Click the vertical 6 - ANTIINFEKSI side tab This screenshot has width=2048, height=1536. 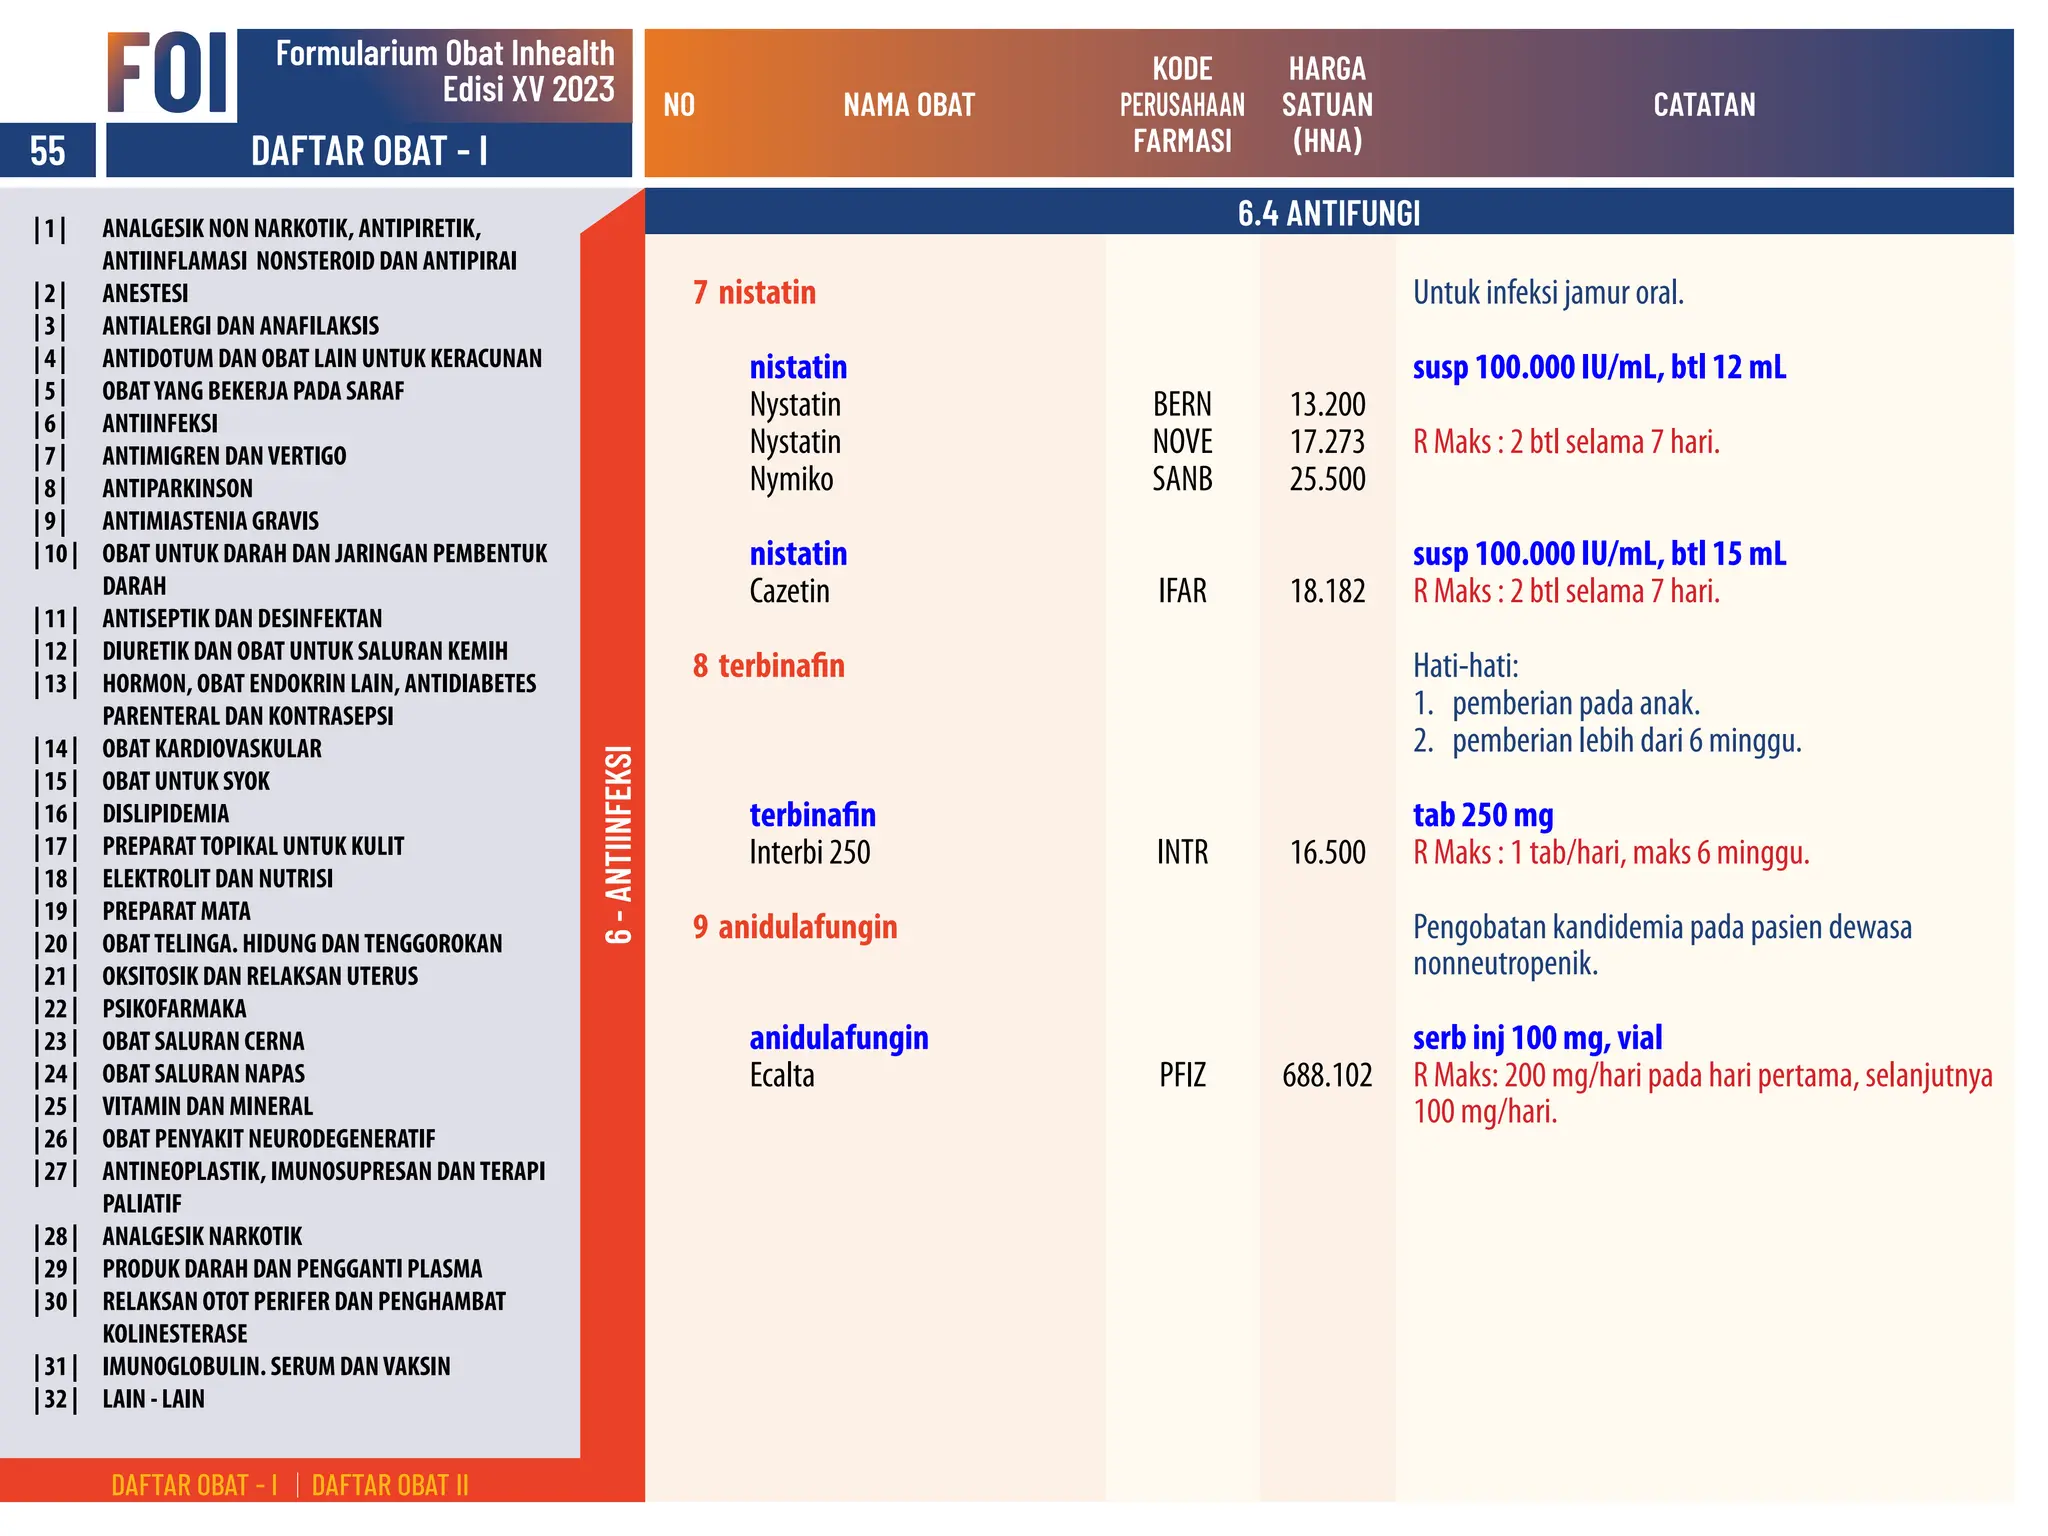coord(618,843)
